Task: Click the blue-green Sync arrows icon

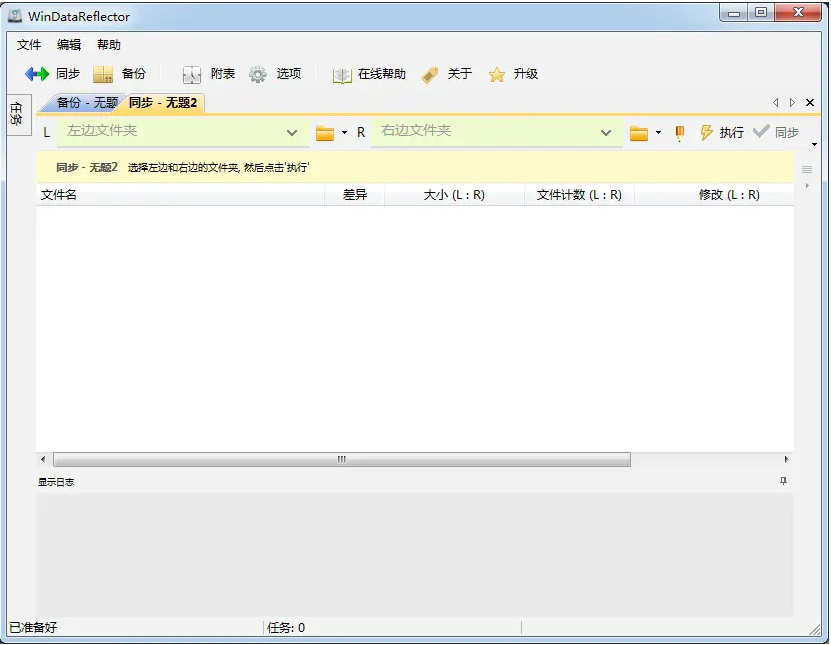Action: pos(37,74)
